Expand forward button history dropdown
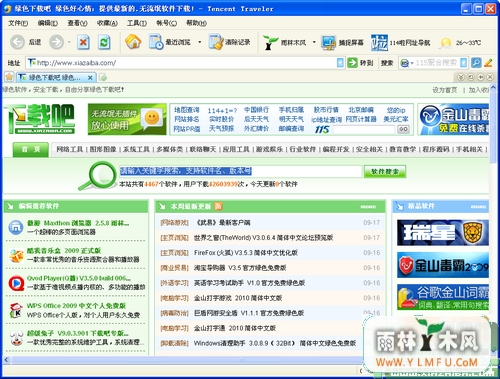The width and height of the screenshot is (500, 379). pyautogui.click(x=69, y=42)
